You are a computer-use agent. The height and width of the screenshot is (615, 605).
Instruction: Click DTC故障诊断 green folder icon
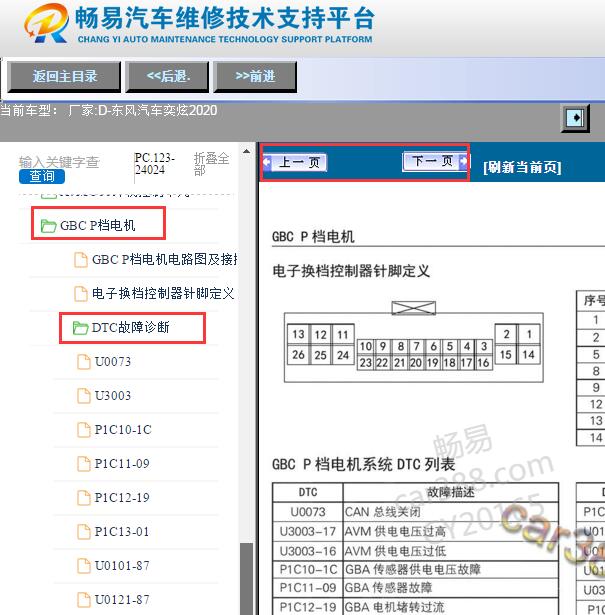(x=80, y=328)
